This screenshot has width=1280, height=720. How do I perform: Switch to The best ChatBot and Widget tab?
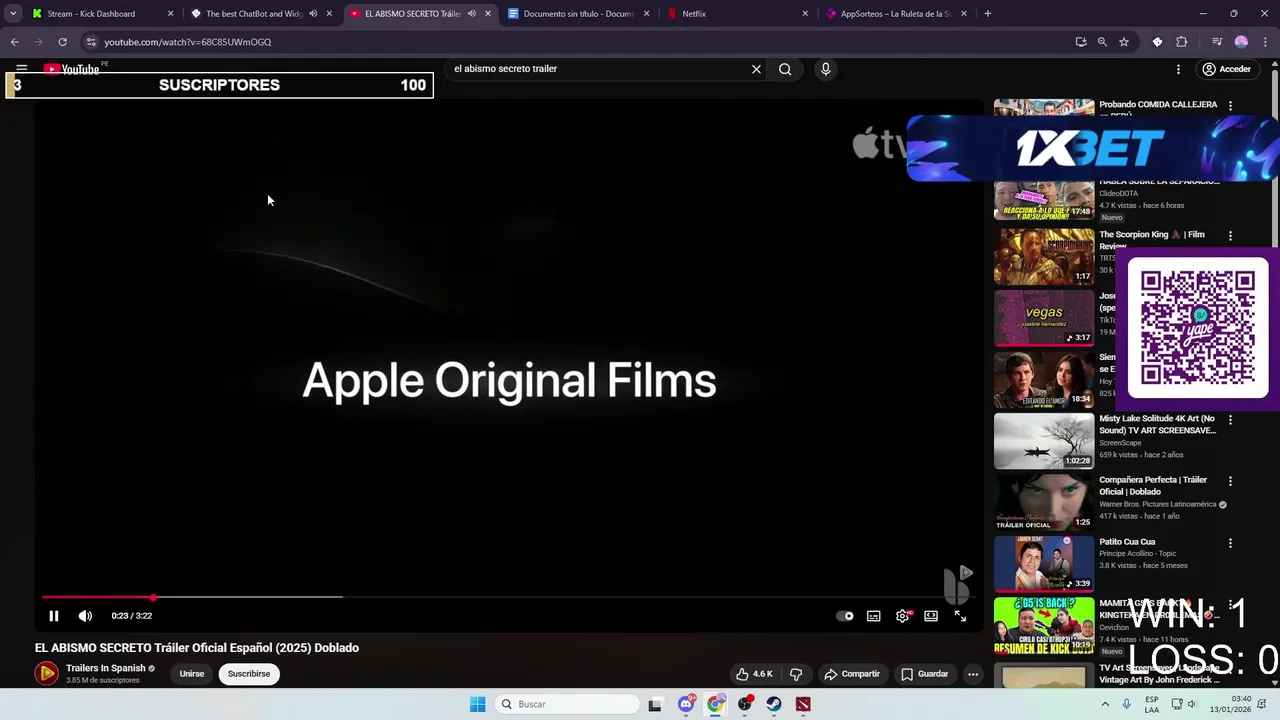[x=255, y=14]
